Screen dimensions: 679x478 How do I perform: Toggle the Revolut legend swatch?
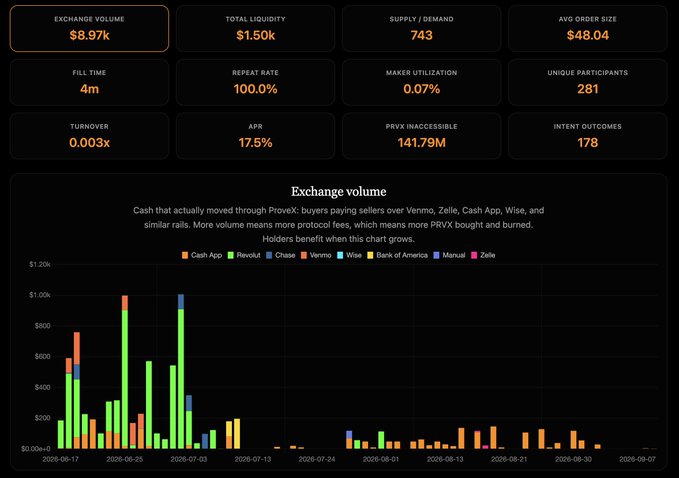pos(231,255)
